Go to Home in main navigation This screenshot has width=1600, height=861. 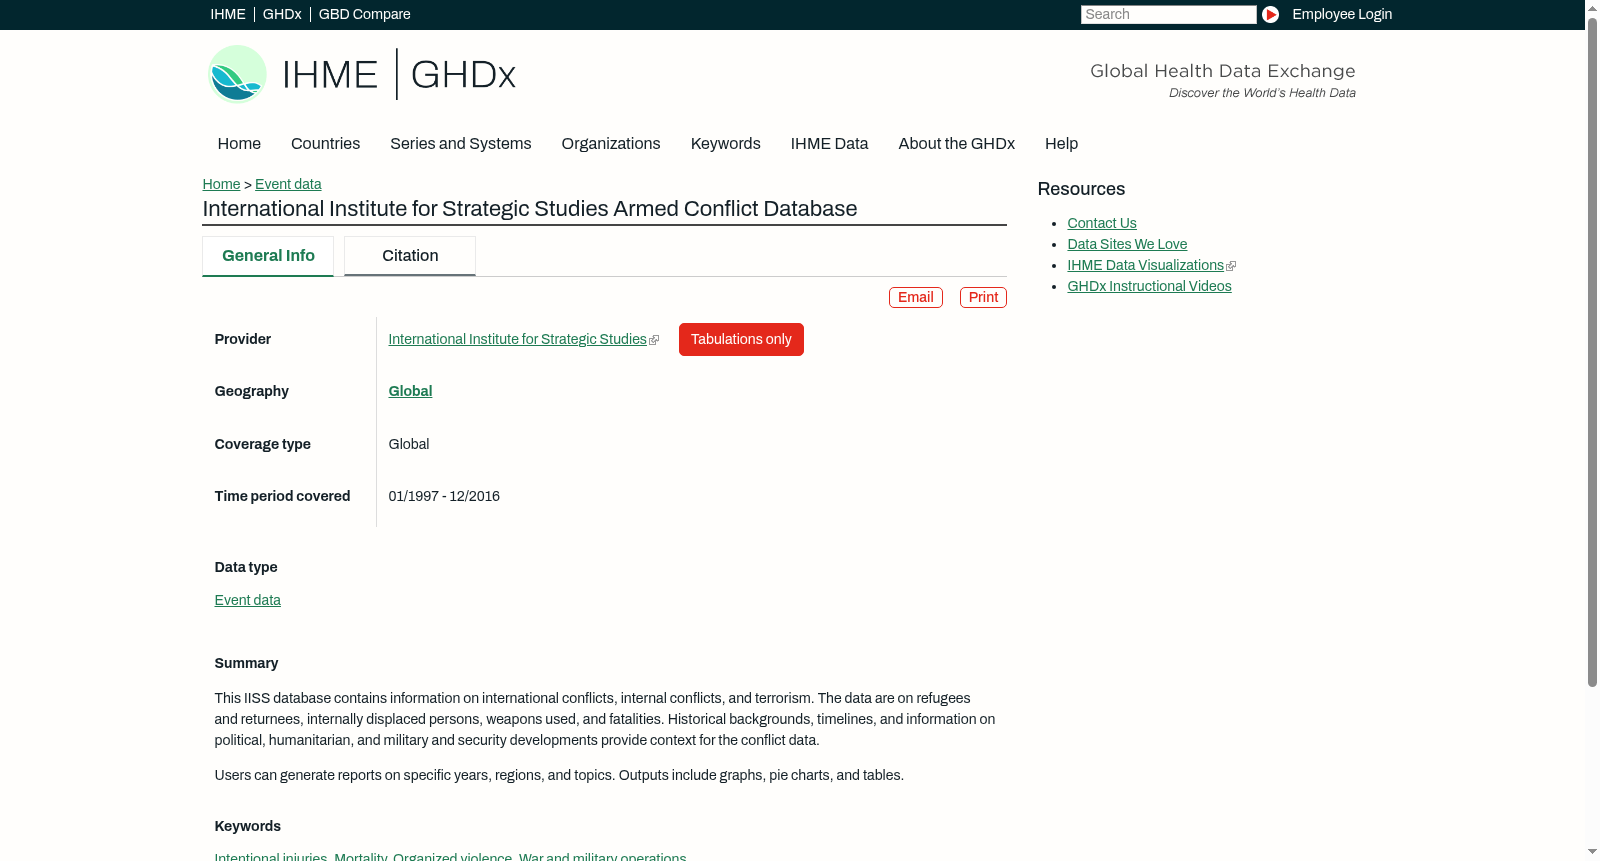239,144
